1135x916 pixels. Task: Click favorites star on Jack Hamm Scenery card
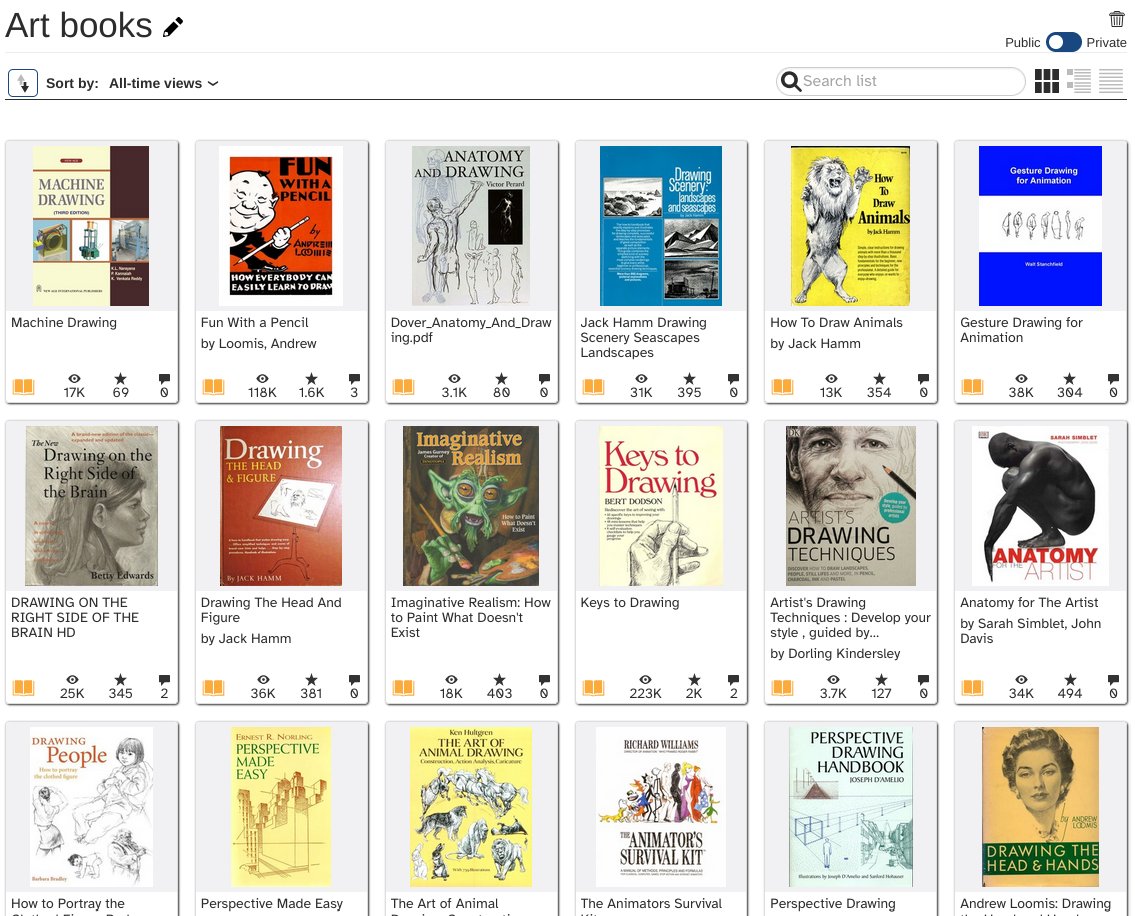(689, 379)
